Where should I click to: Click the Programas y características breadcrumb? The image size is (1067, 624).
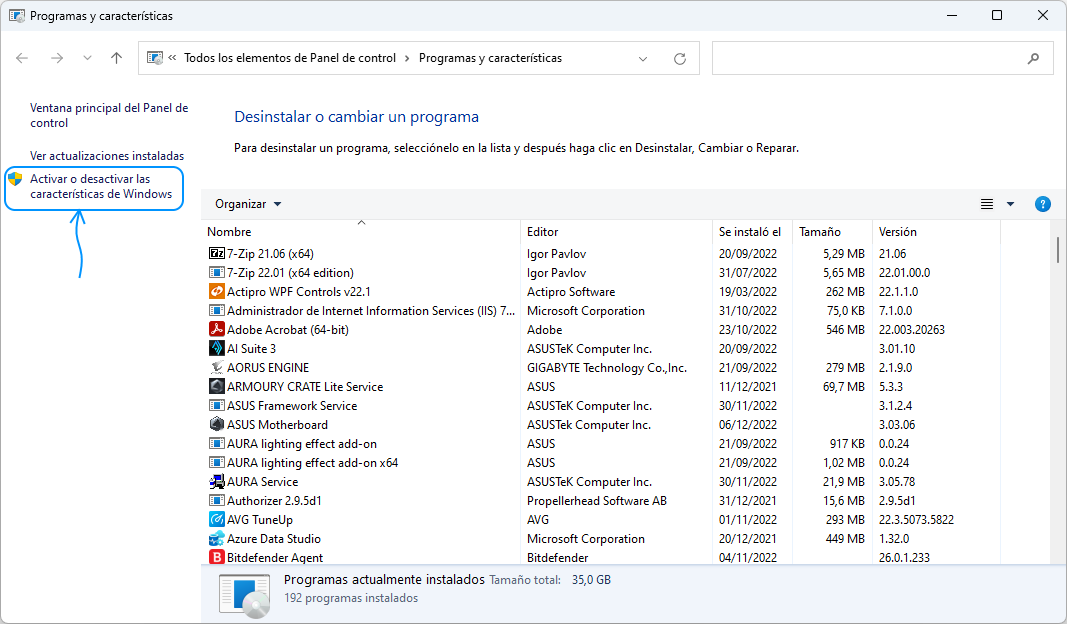pyautogui.click(x=491, y=59)
